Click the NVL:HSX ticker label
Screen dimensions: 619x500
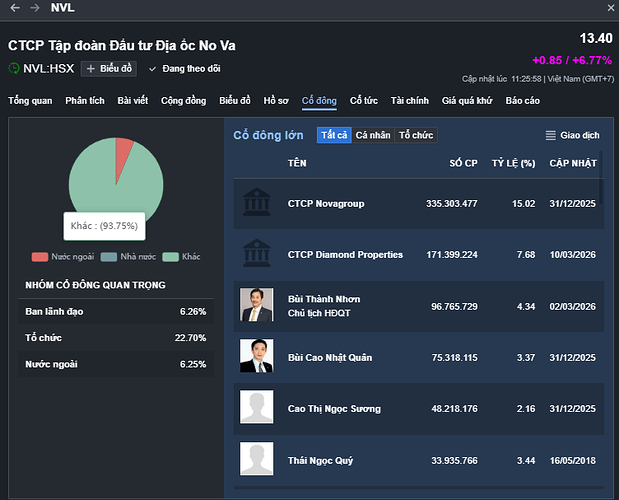(x=49, y=69)
